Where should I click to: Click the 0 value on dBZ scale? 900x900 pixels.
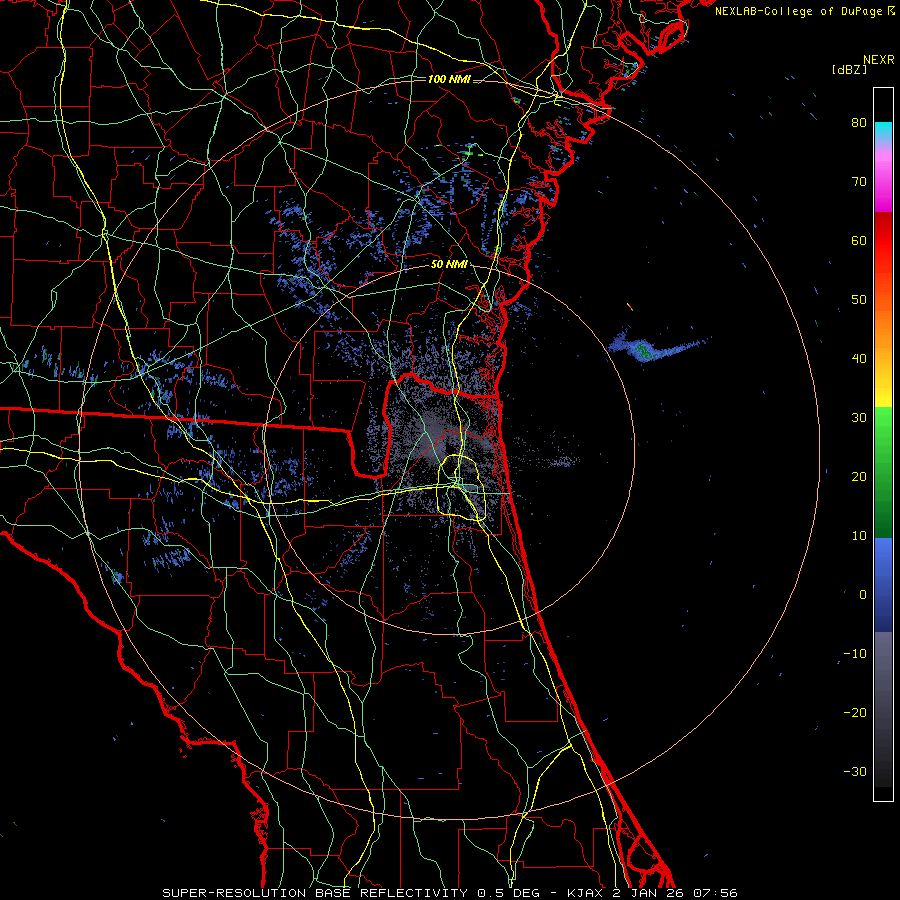pos(863,595)
